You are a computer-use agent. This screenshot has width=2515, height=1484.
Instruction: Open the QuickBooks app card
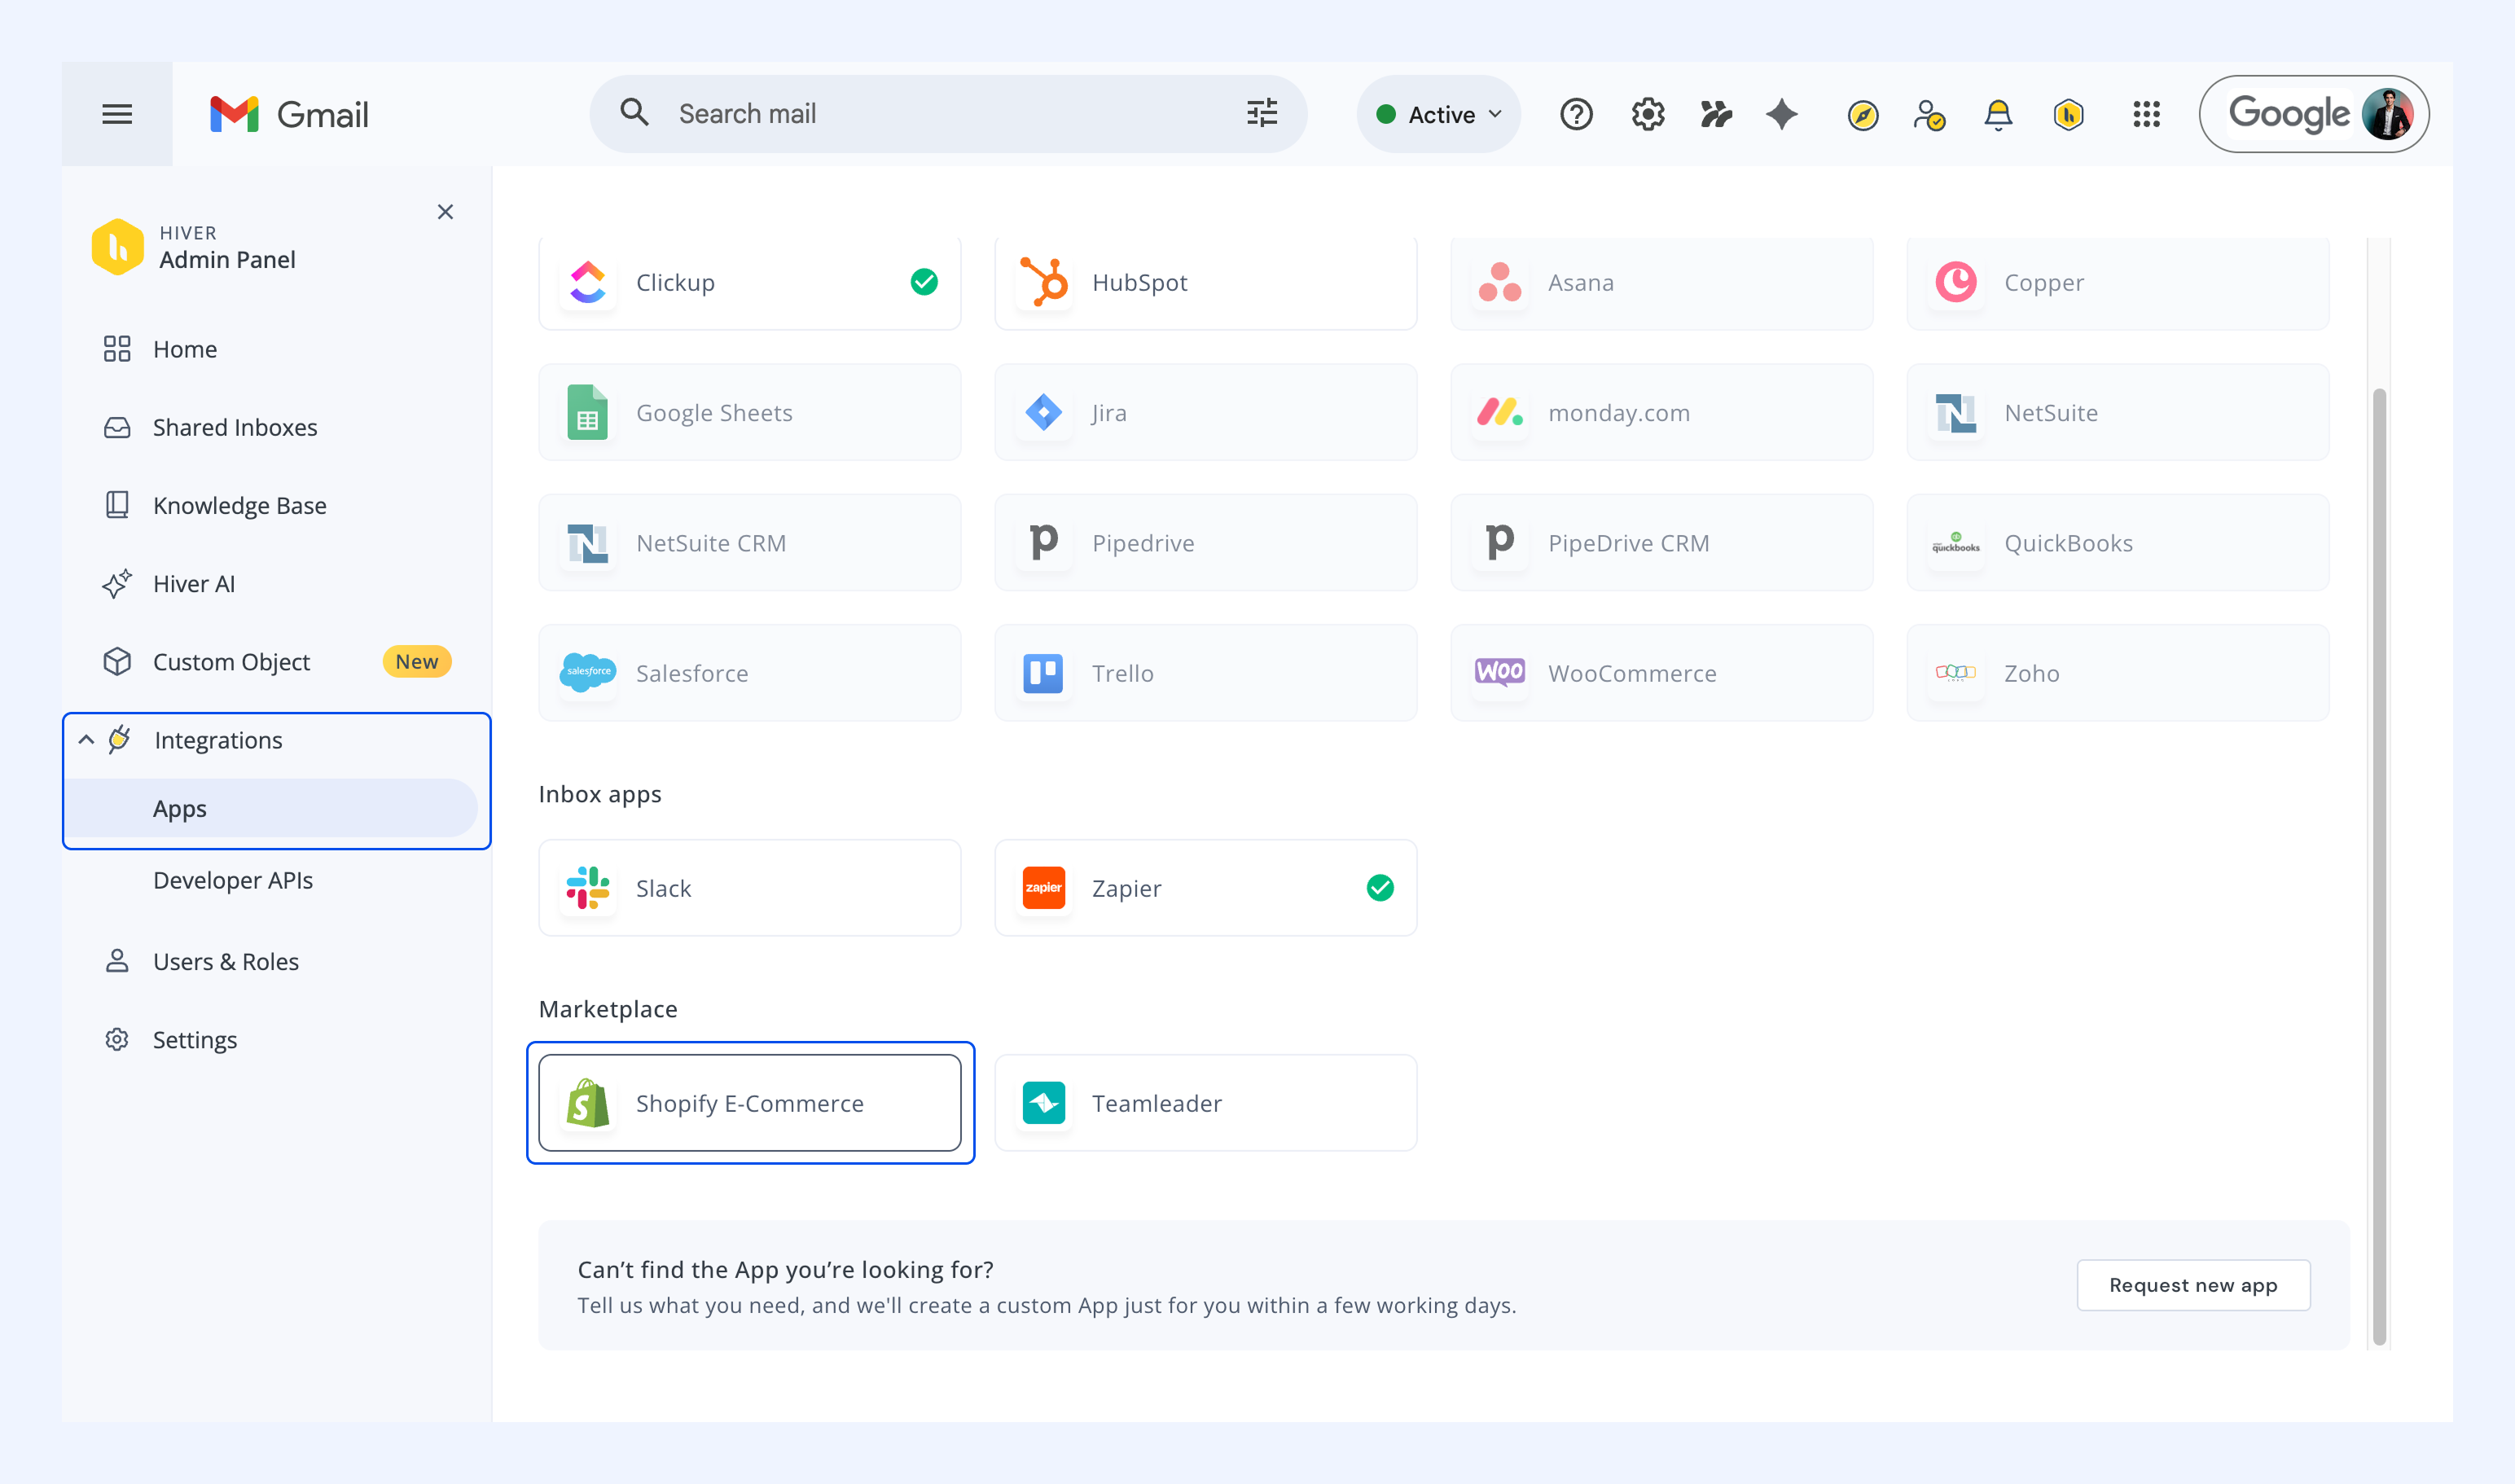(2117, 543)
